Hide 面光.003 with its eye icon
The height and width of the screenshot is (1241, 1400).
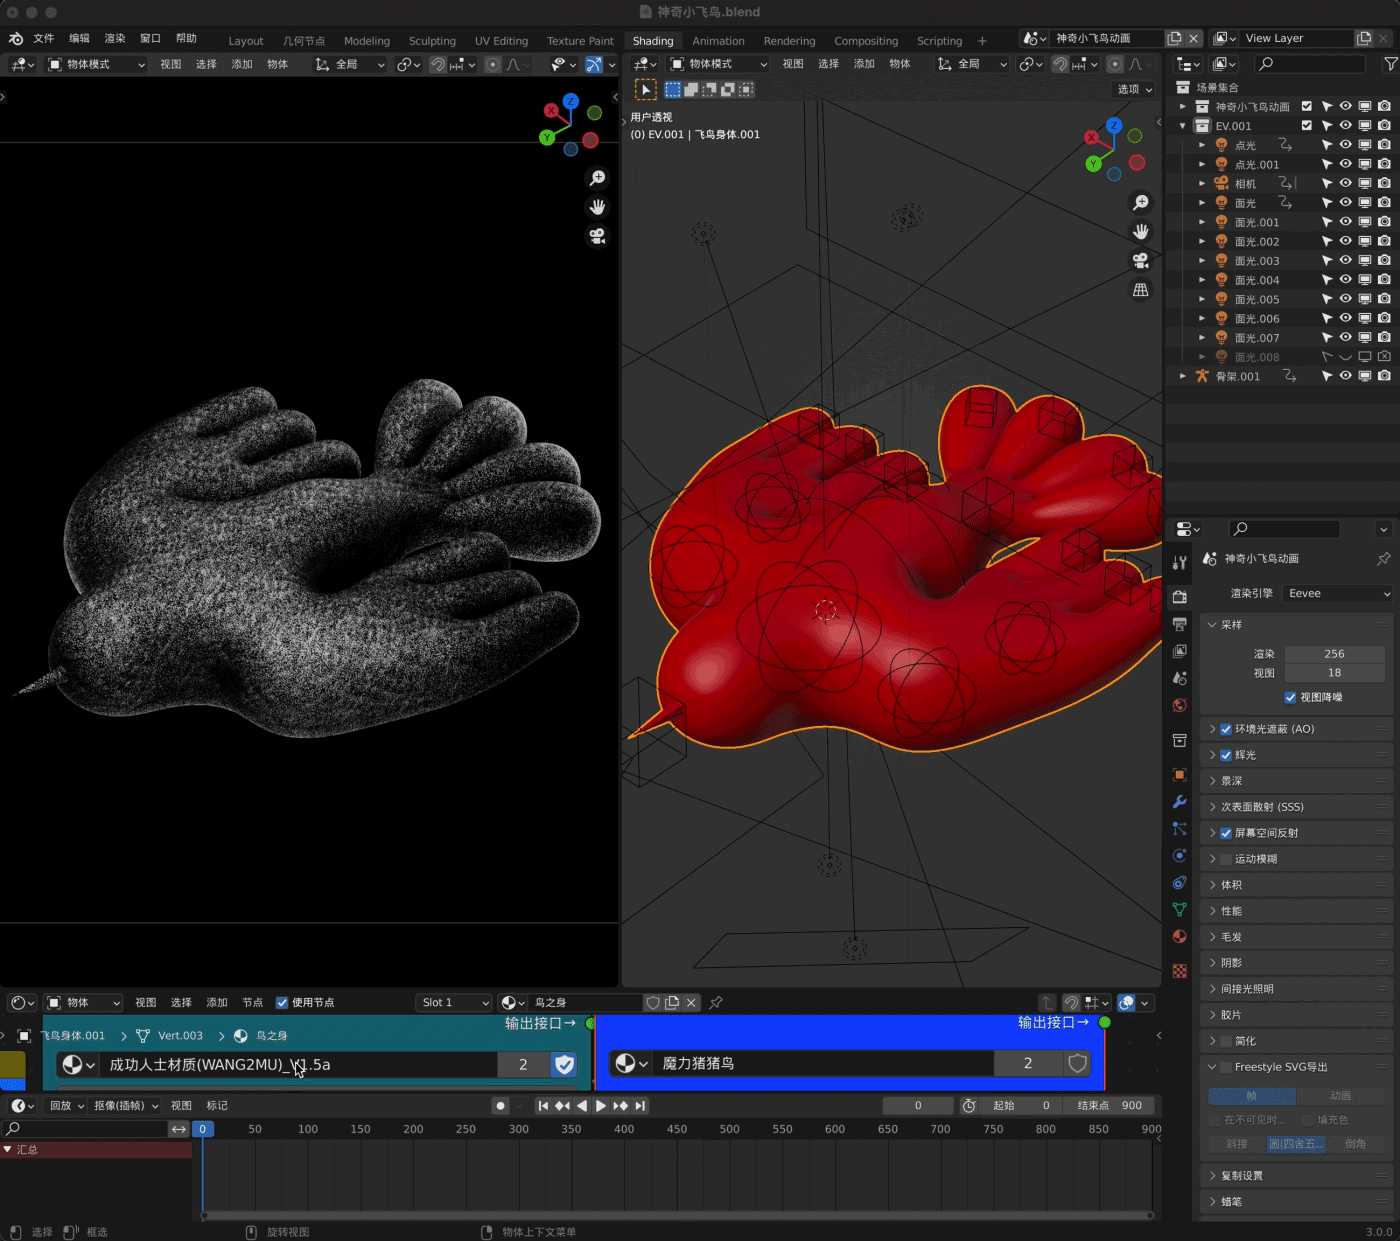(x=1346, y=261)
